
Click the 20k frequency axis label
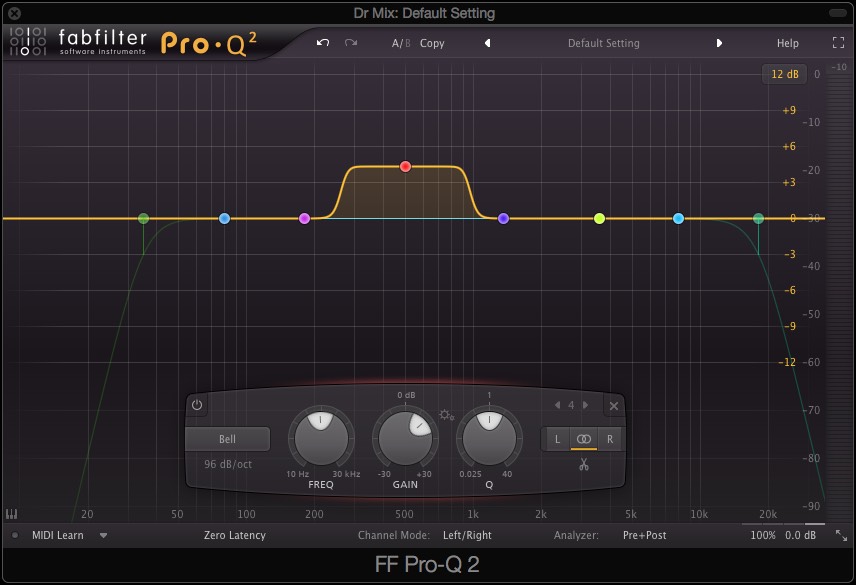768,514
